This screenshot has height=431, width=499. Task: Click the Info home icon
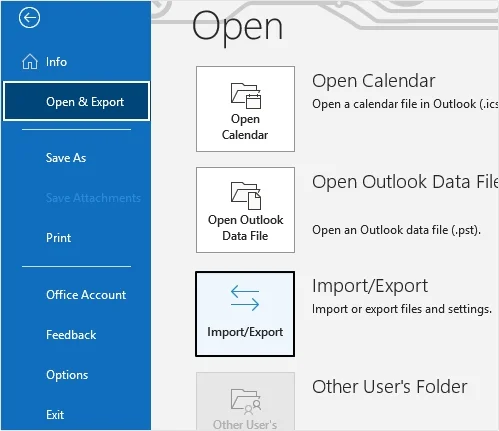30,62
